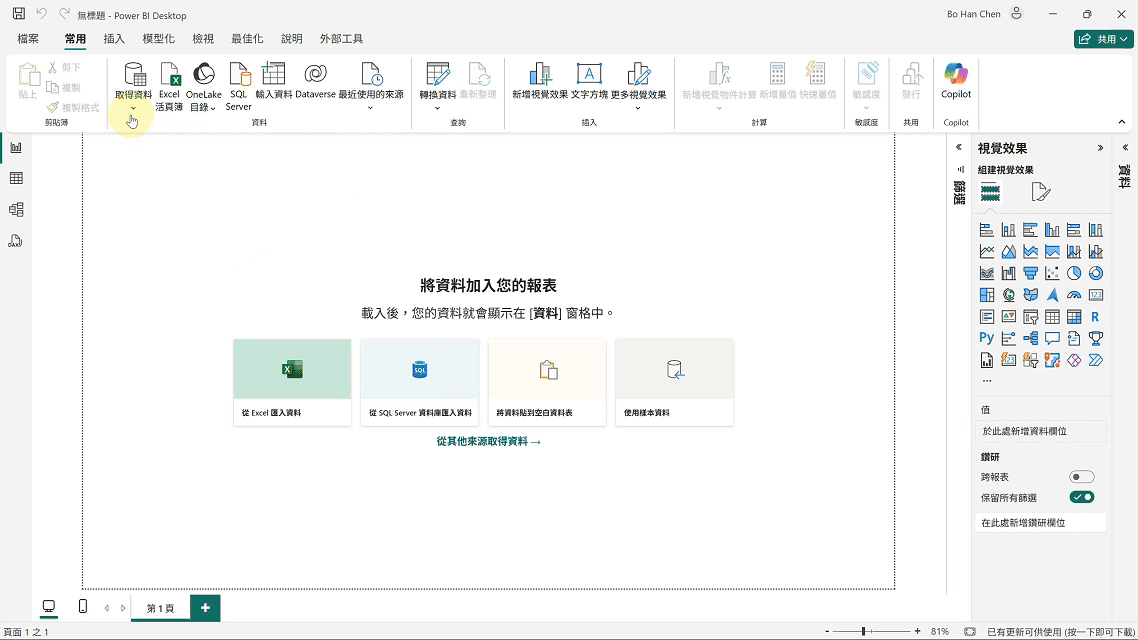
Task: Click the green 共用 share button
Action: click(x=1103, y=39)
